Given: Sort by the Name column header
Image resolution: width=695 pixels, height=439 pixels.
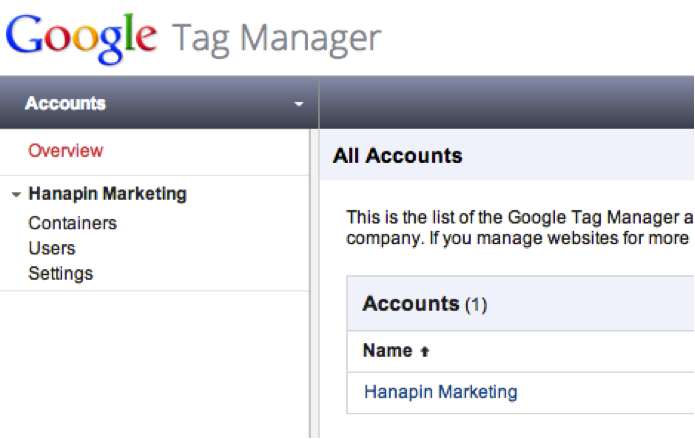Looking at the screenshot, I should tap(388, 350).
